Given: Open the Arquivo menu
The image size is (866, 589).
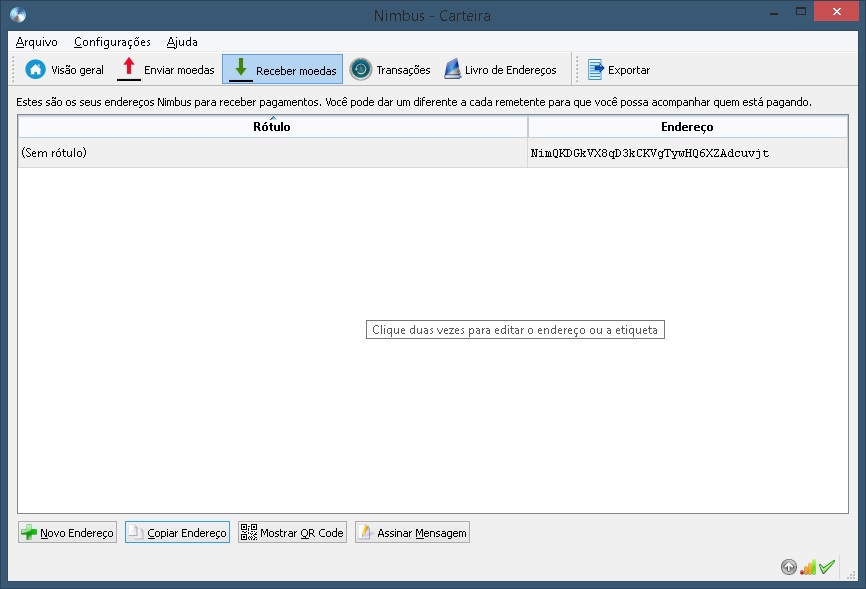Looking at the screenshot, I should [x=36, y=42].
